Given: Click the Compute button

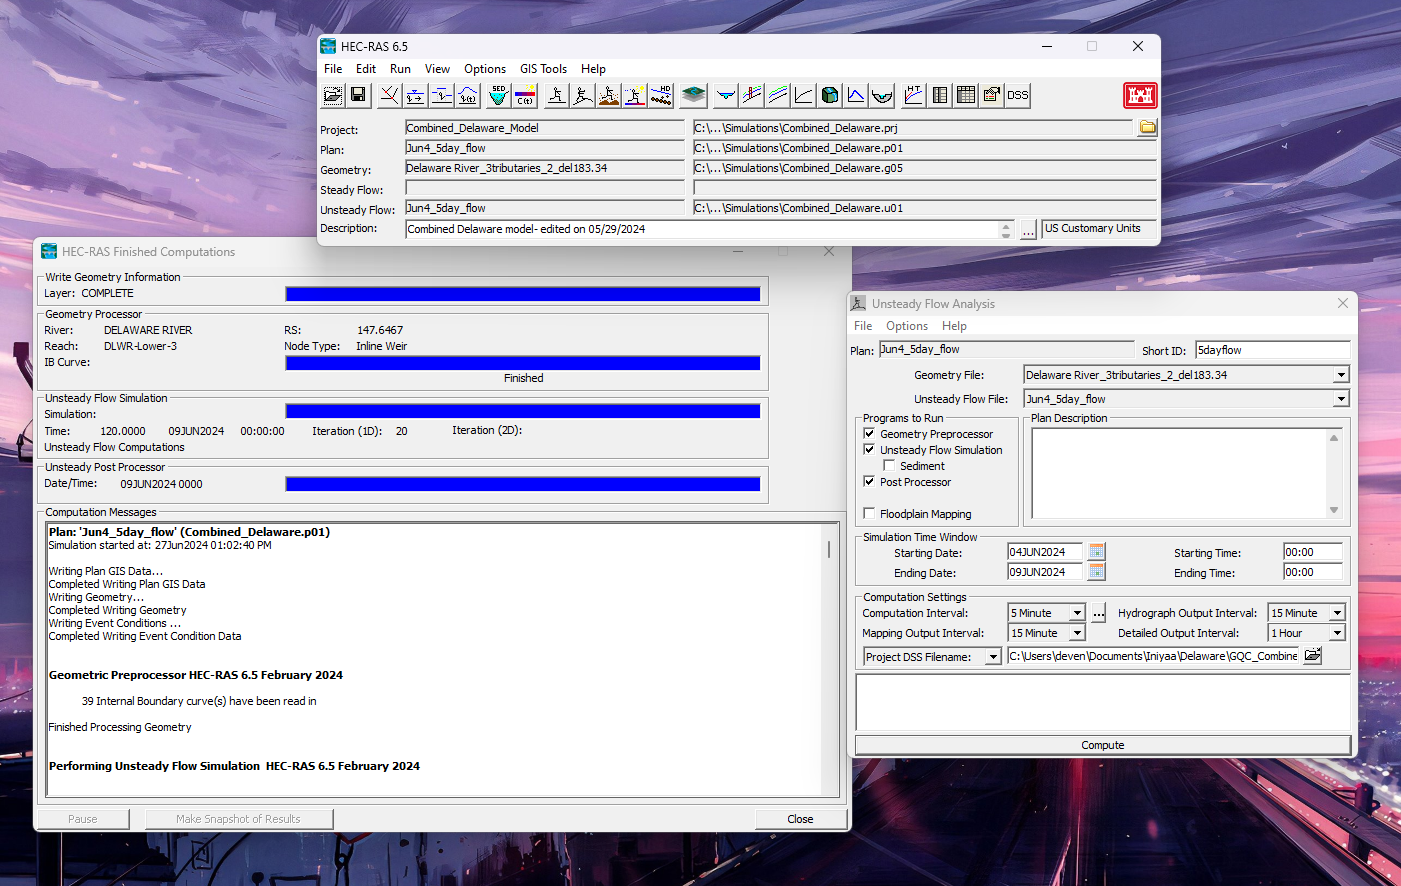Looking at the screenshot, I should (1103, 745).
